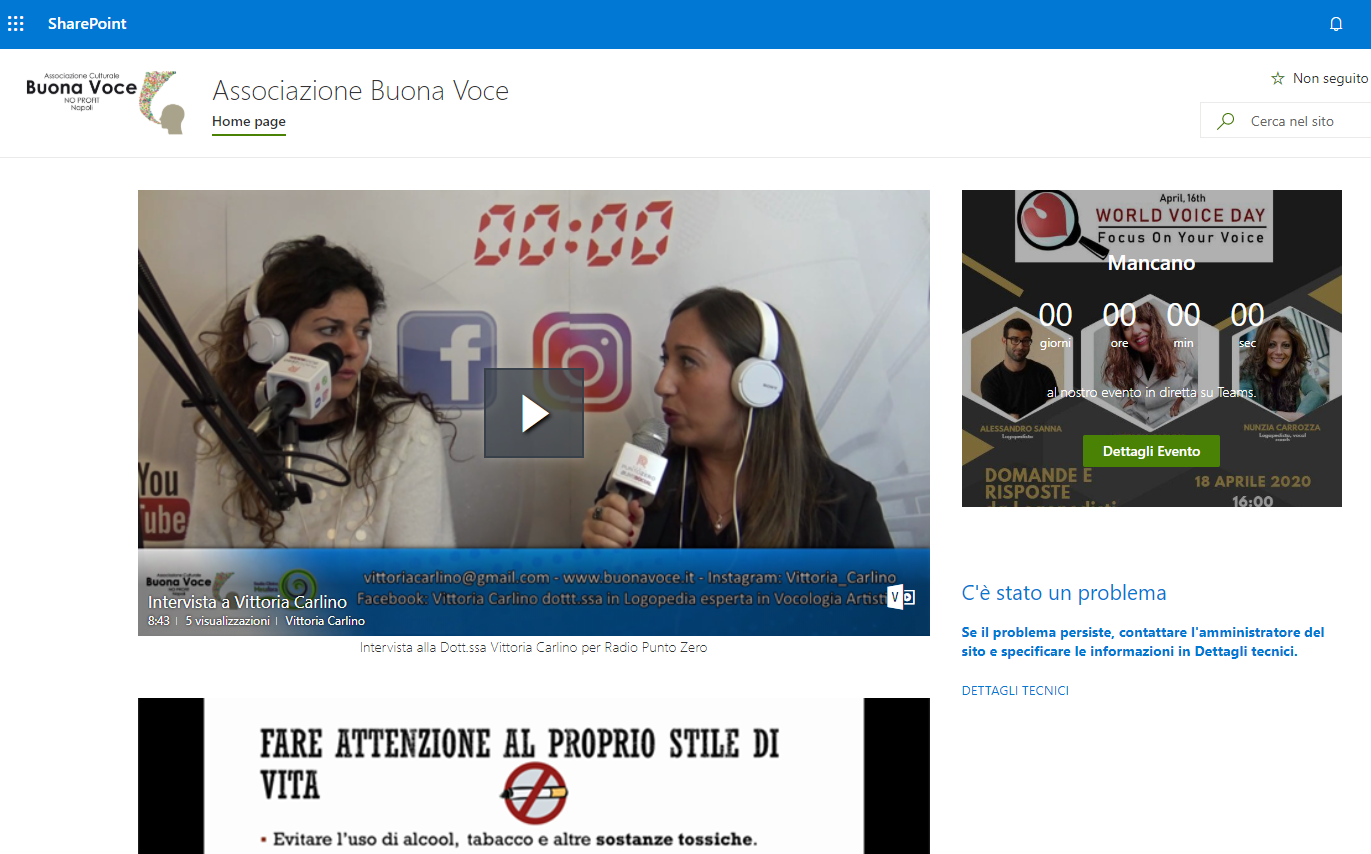The height and width of the screenshot is (854, 1371).
Task: Click the 5 visualizzazioni count
Action: 227,621
